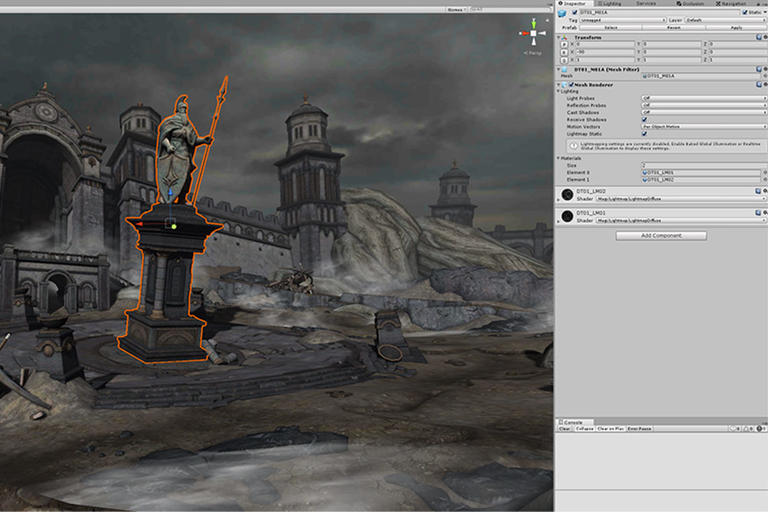Click the Rotation R button in Transform

(x=564, y=52)
